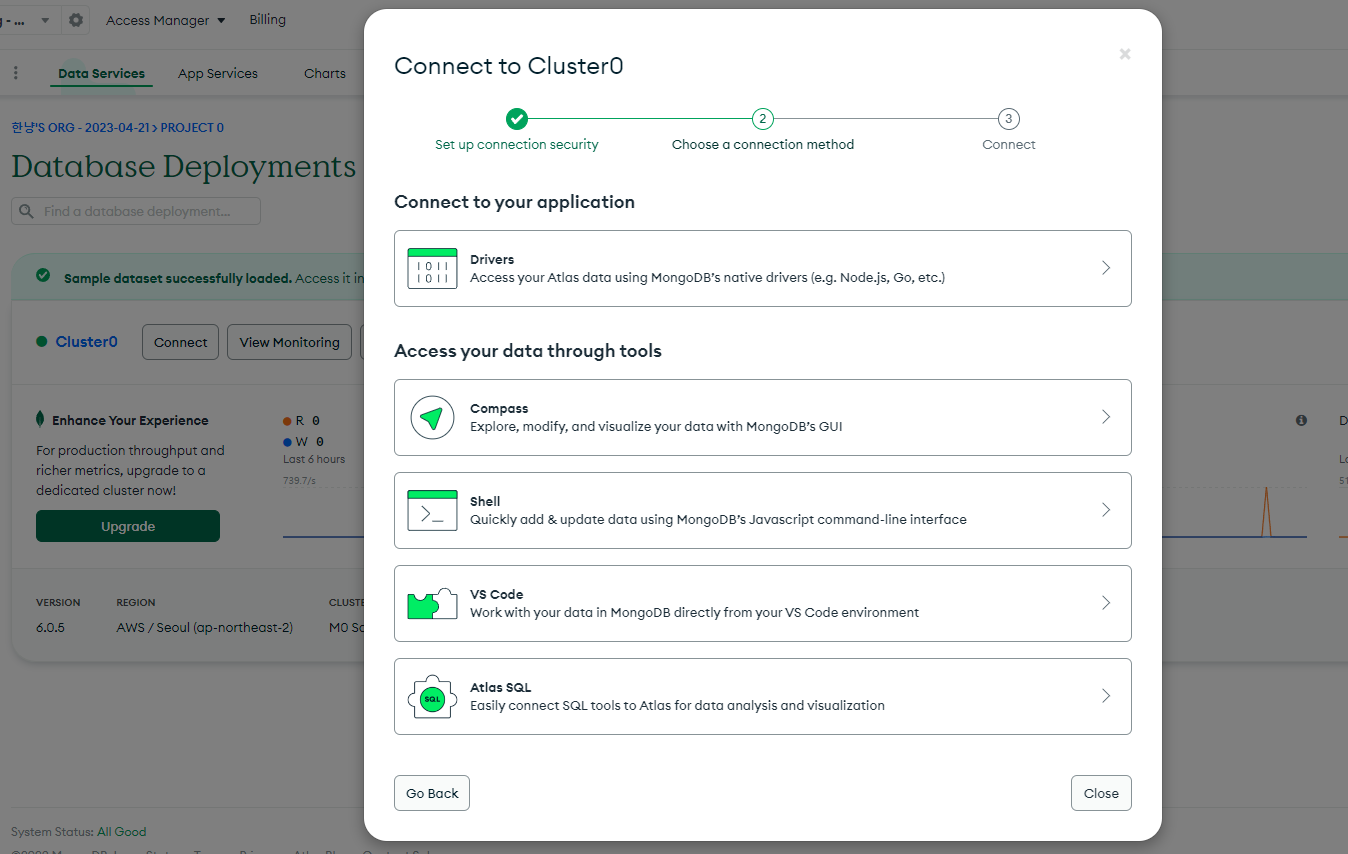Open the Billing menu item
Viewport: 1348px width, 854px height.
pyautogui.click(x=267, y=20)
